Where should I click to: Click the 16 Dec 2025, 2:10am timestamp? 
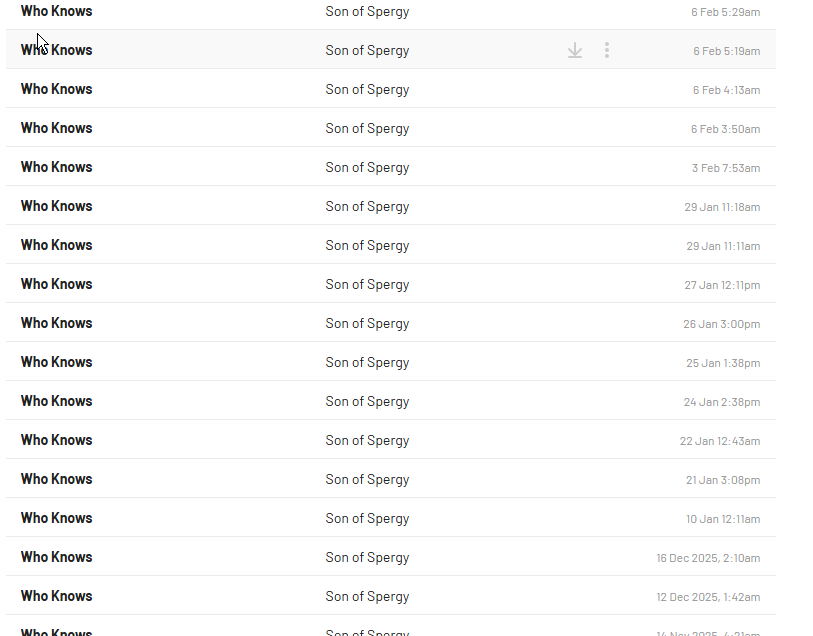[708, 558]
